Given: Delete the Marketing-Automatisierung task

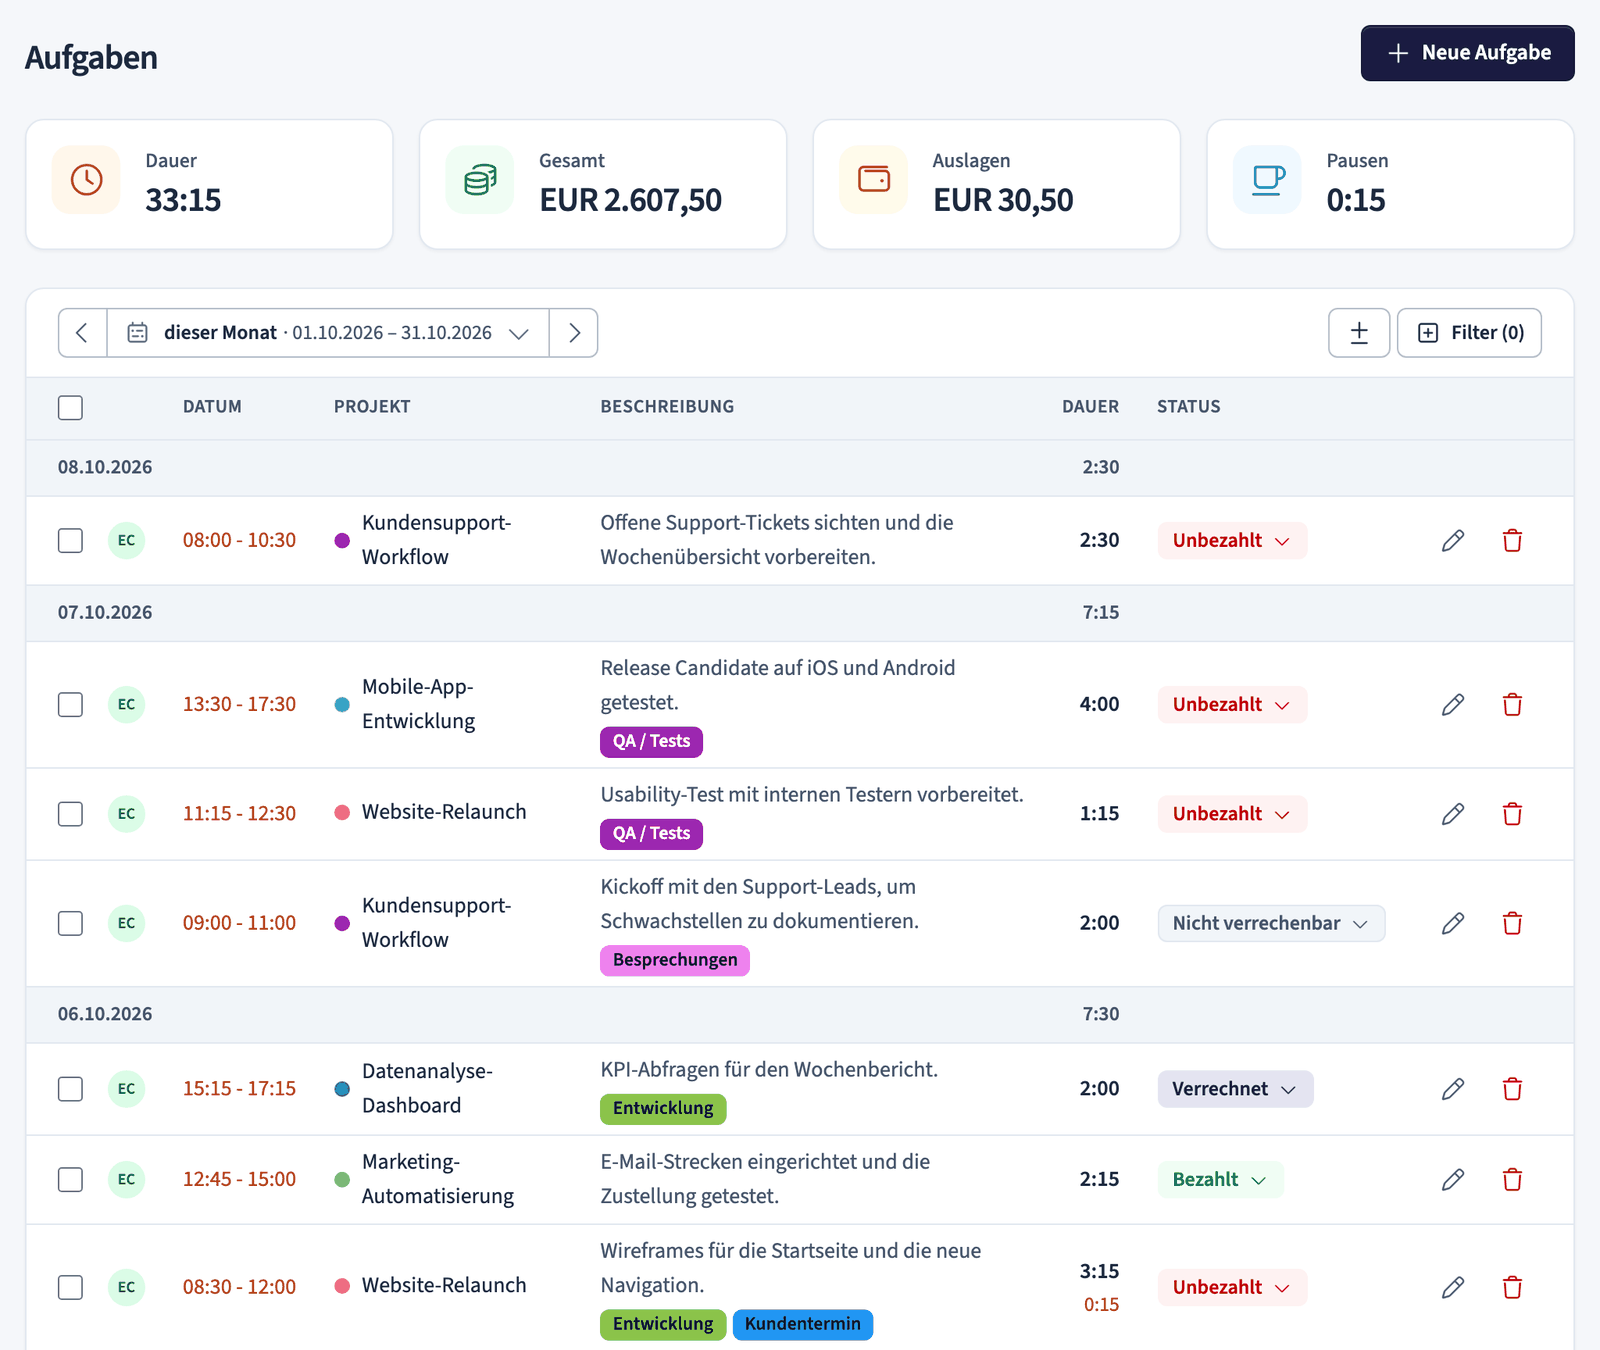Looking at the screenshot, I should [1512, 1180].
